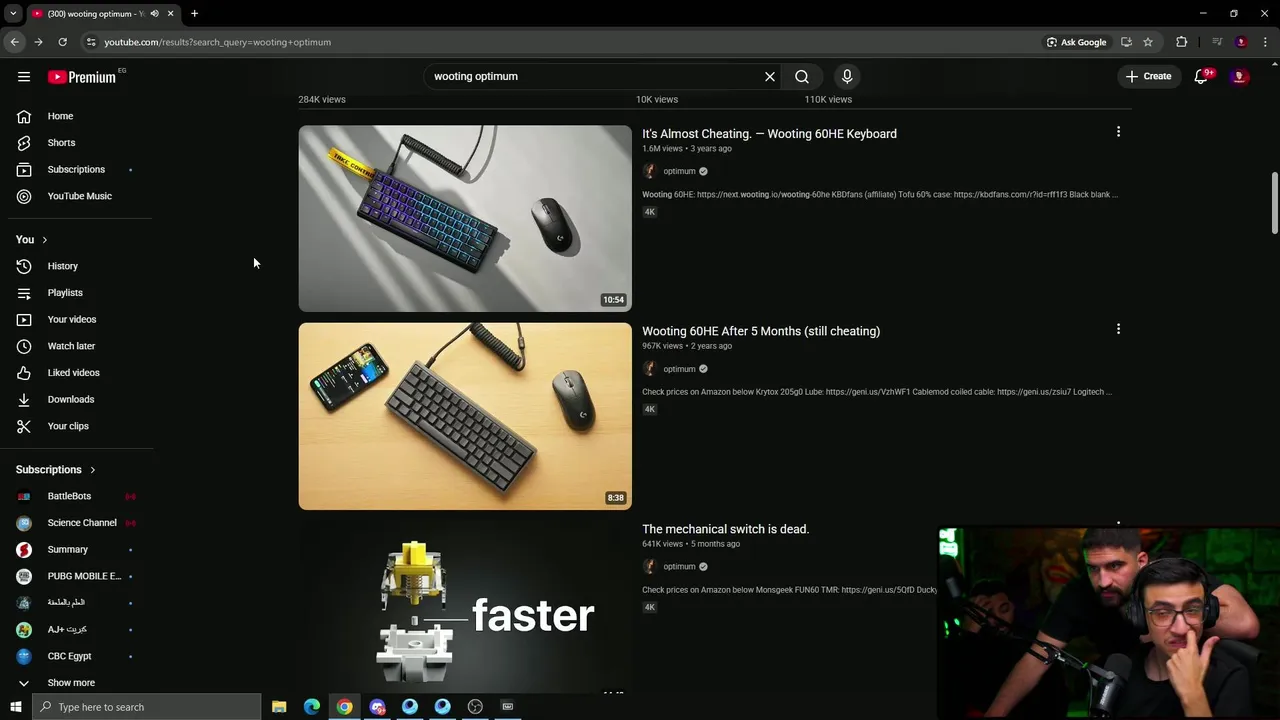Bookmark the page with star icon

1148,42
